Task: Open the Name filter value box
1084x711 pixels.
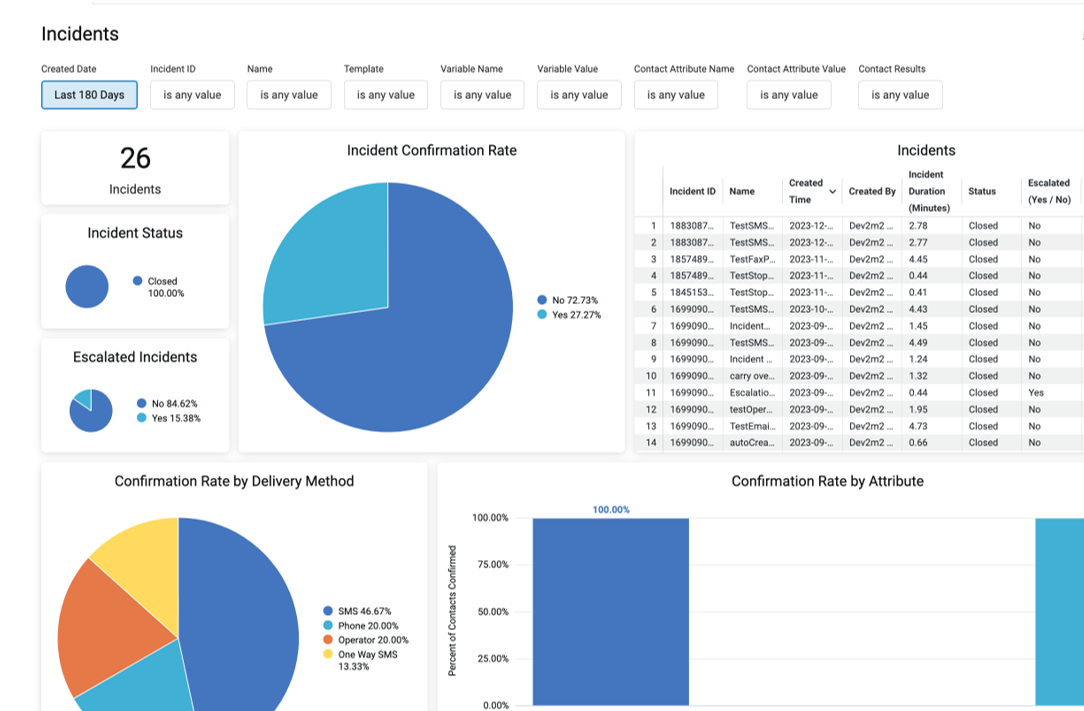Action: (x=289, y=95)
